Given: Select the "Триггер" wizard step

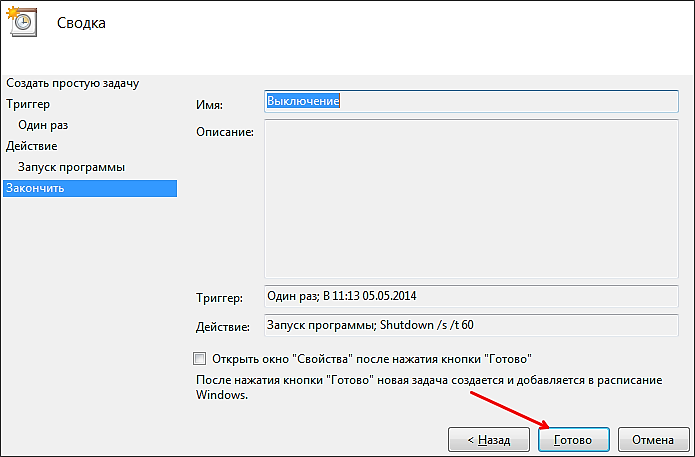Looking at the screenshot, I should pos(28,103).
